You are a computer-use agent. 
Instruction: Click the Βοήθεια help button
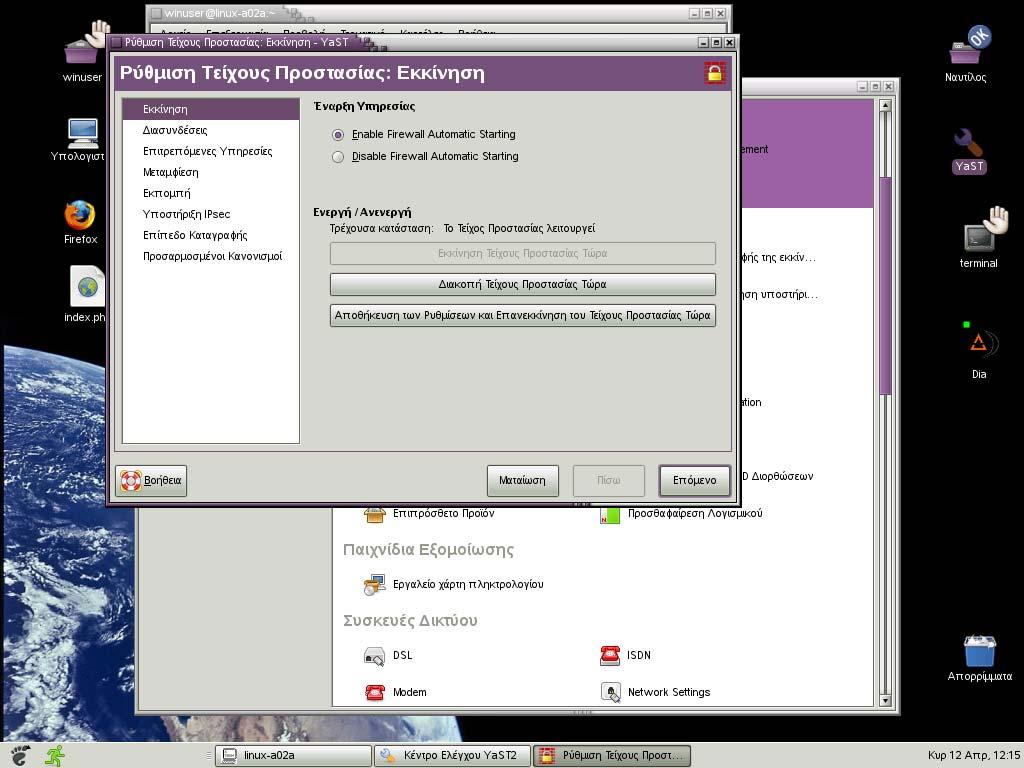coord(152,480)
